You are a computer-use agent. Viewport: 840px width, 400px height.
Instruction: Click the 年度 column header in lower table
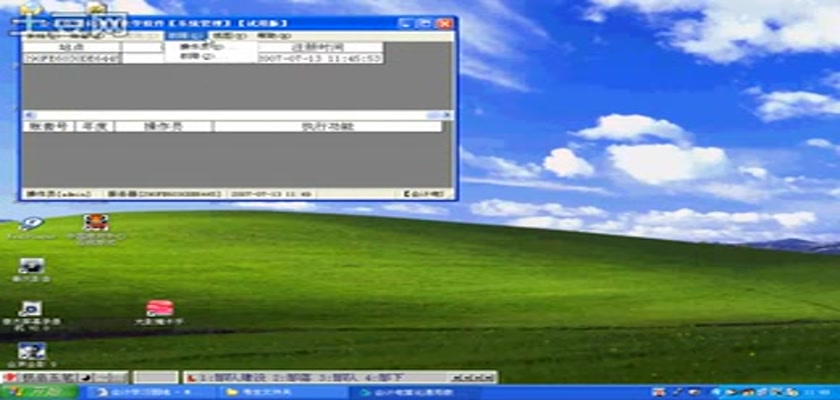(94, 127)
